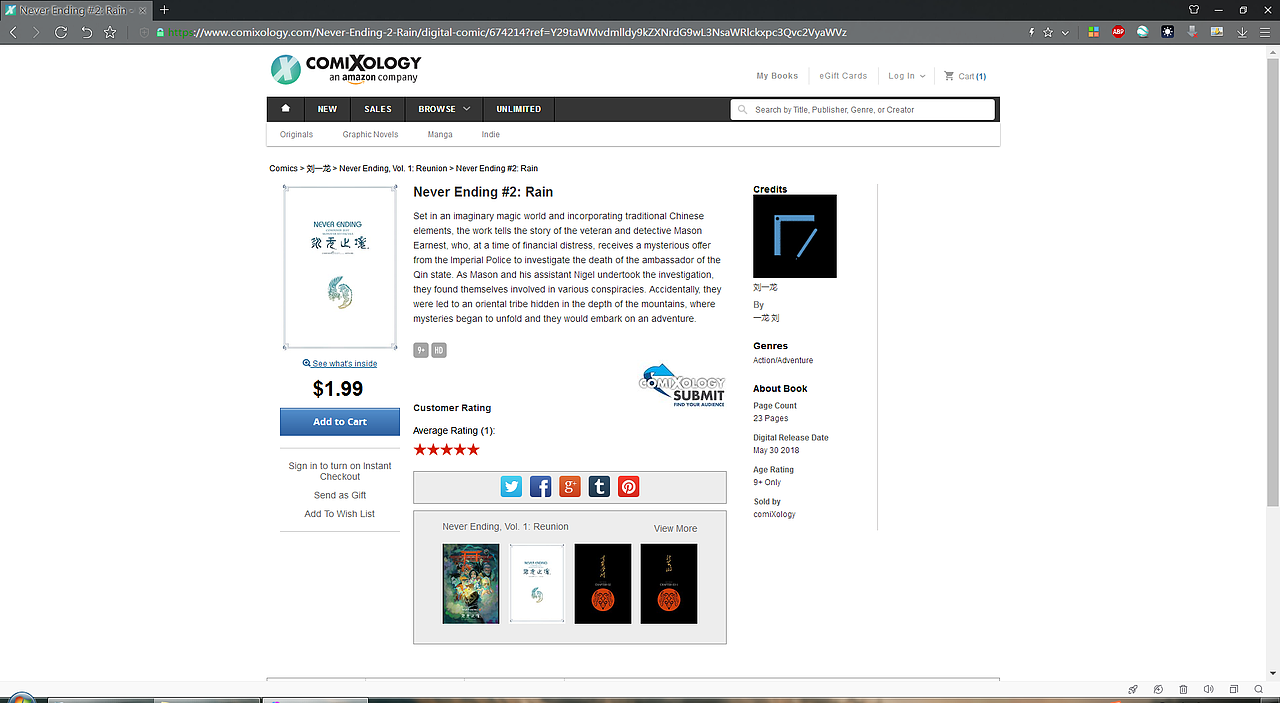Click Never Ending Vol. 1 breadcrumb

coord(393,168)
